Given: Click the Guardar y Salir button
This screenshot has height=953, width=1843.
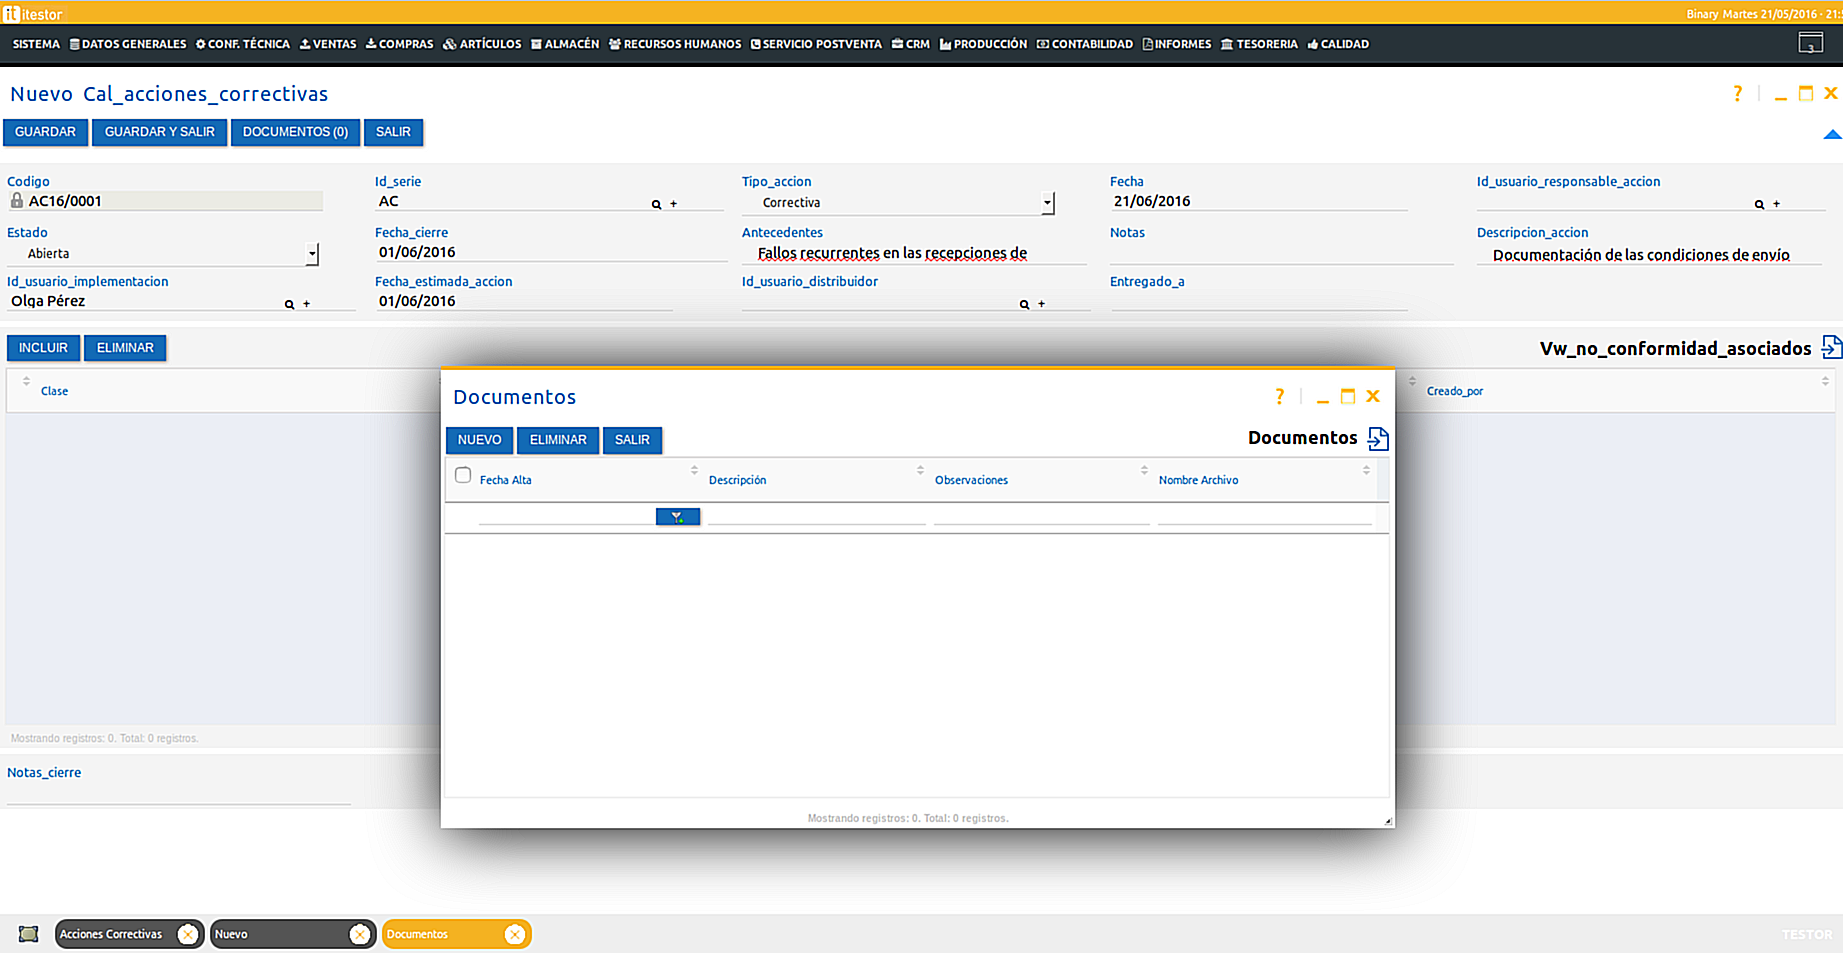Looking at the screenshot, I should [x=160, y=132].
